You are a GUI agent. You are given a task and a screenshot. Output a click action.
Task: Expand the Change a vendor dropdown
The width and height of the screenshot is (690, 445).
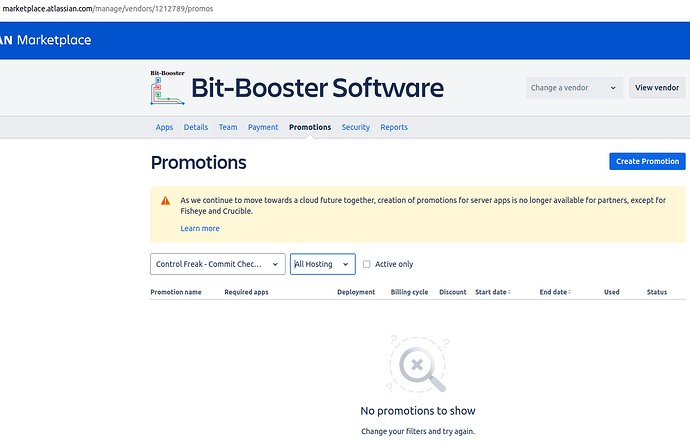point(574,88)
